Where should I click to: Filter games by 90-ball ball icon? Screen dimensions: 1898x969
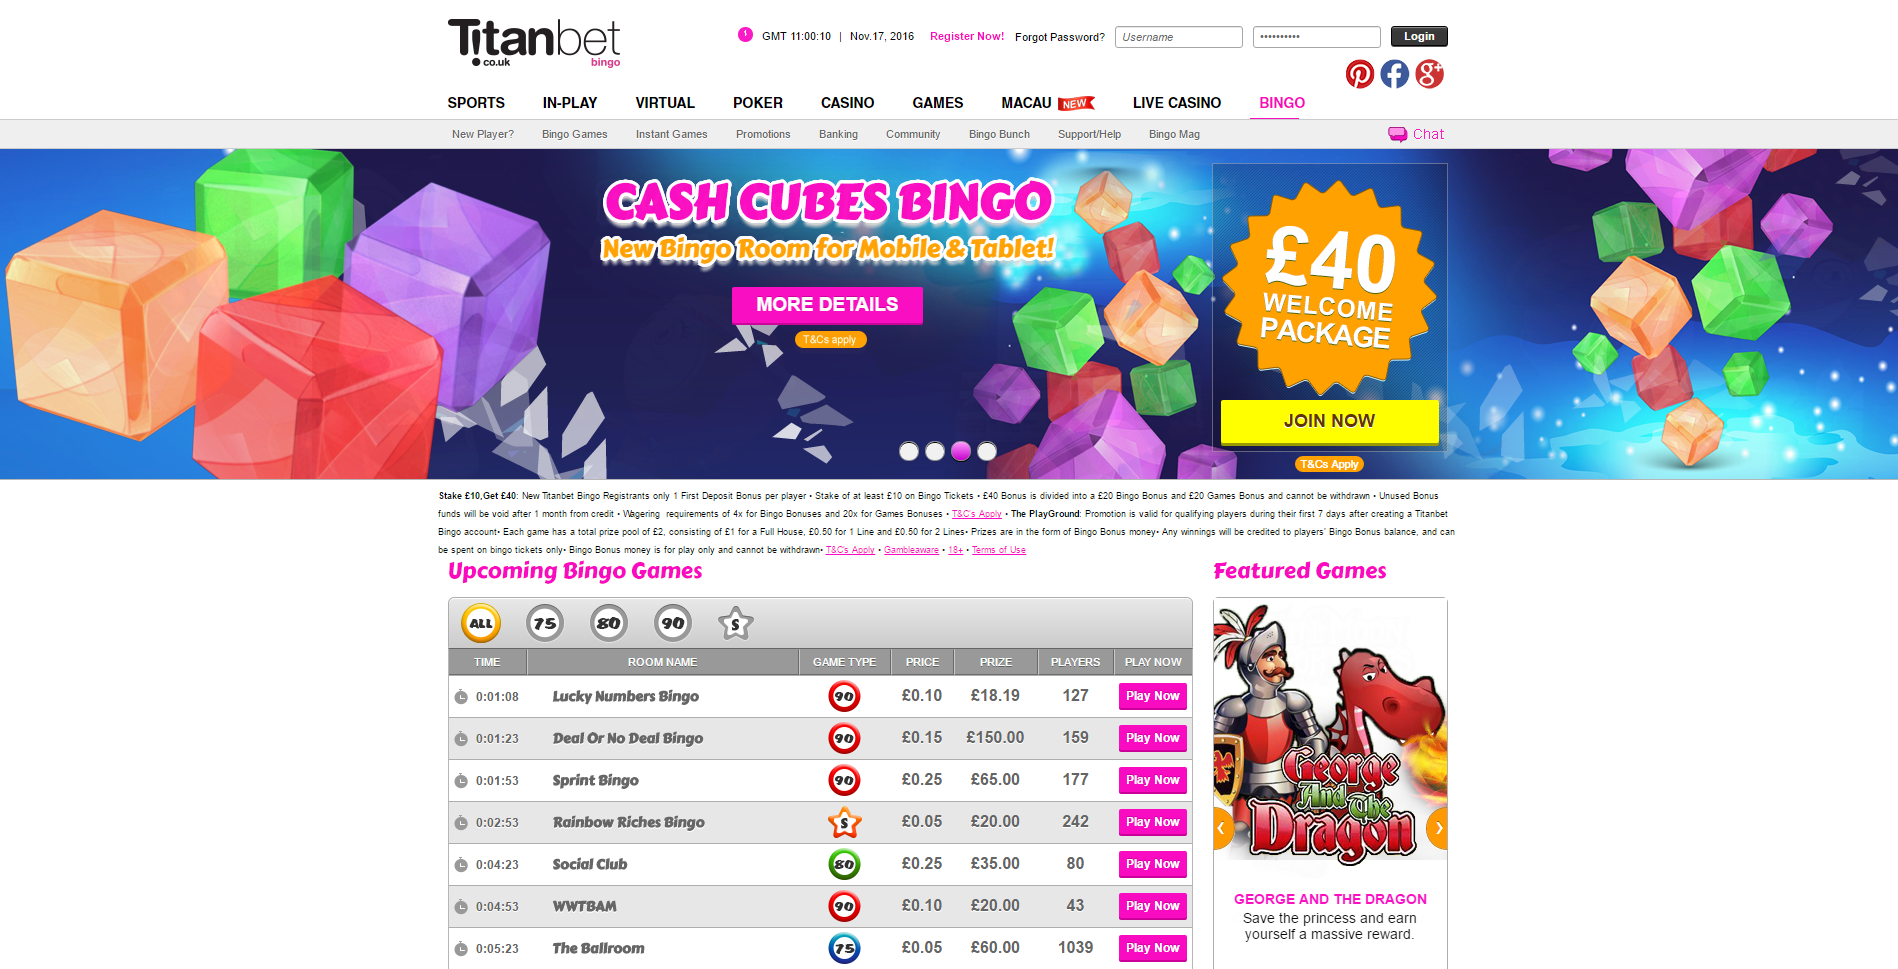click(x=673, y=623)
